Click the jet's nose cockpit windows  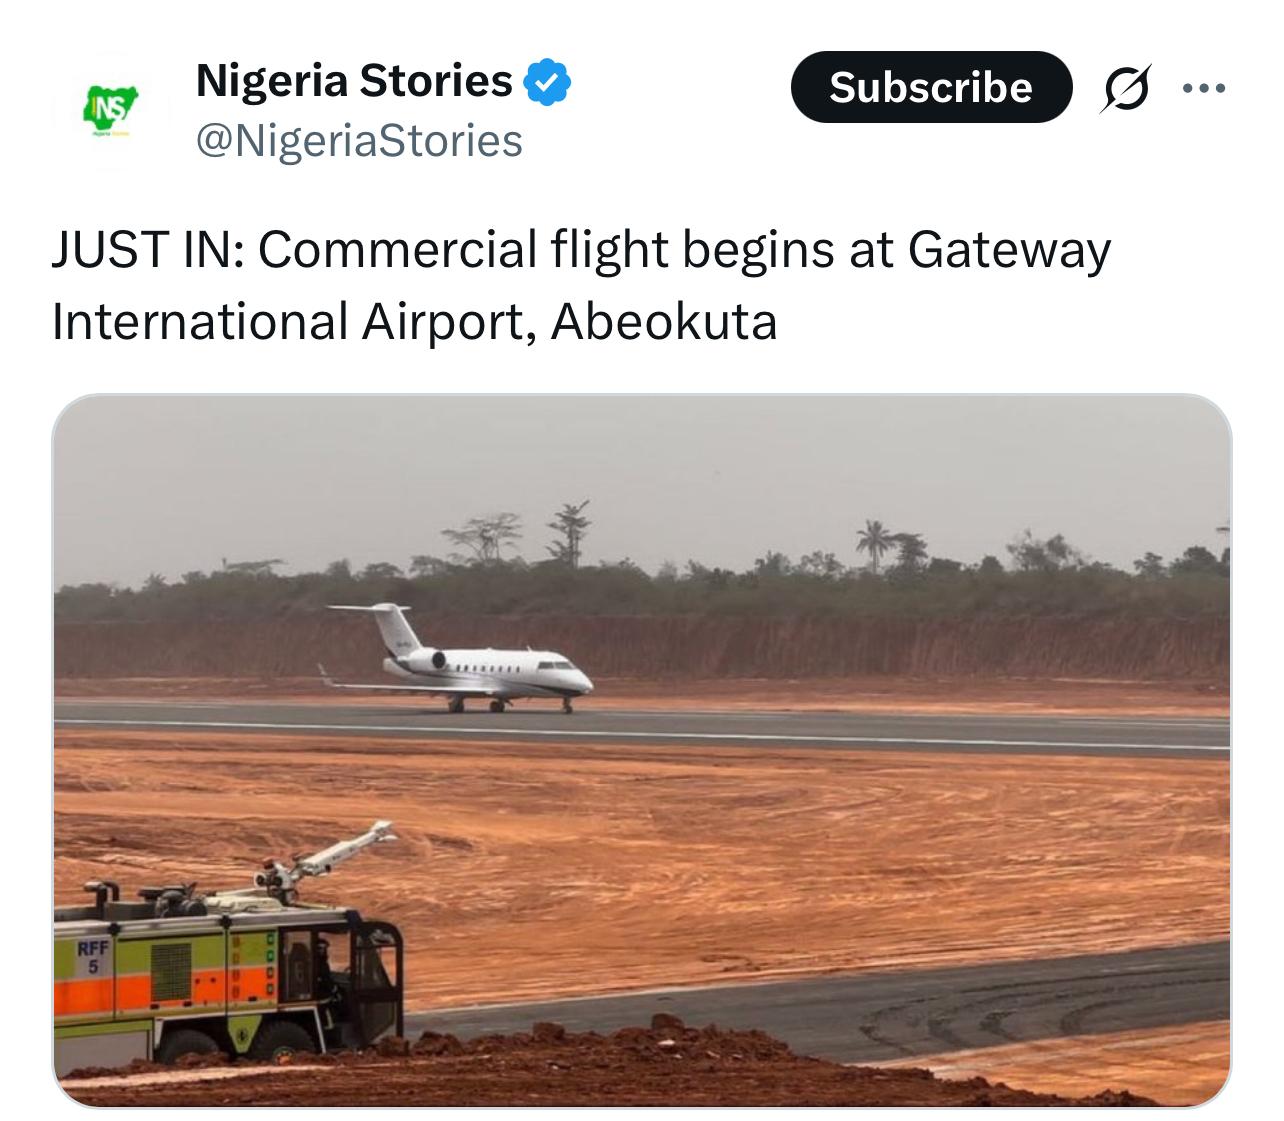pos(555,664)
